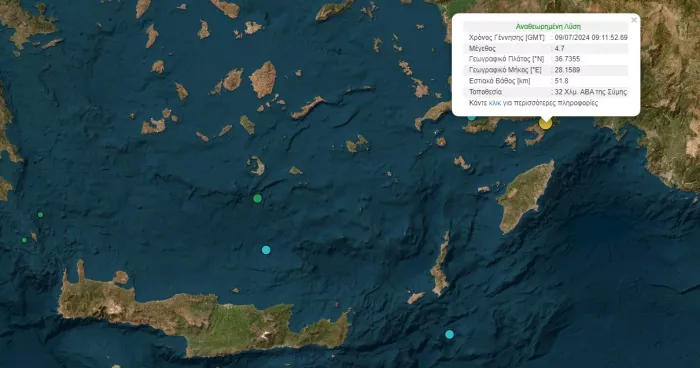Screen dimensions: 700x368
Task: Open the cyan marker southeast of Crete
Action: (450, 334)
